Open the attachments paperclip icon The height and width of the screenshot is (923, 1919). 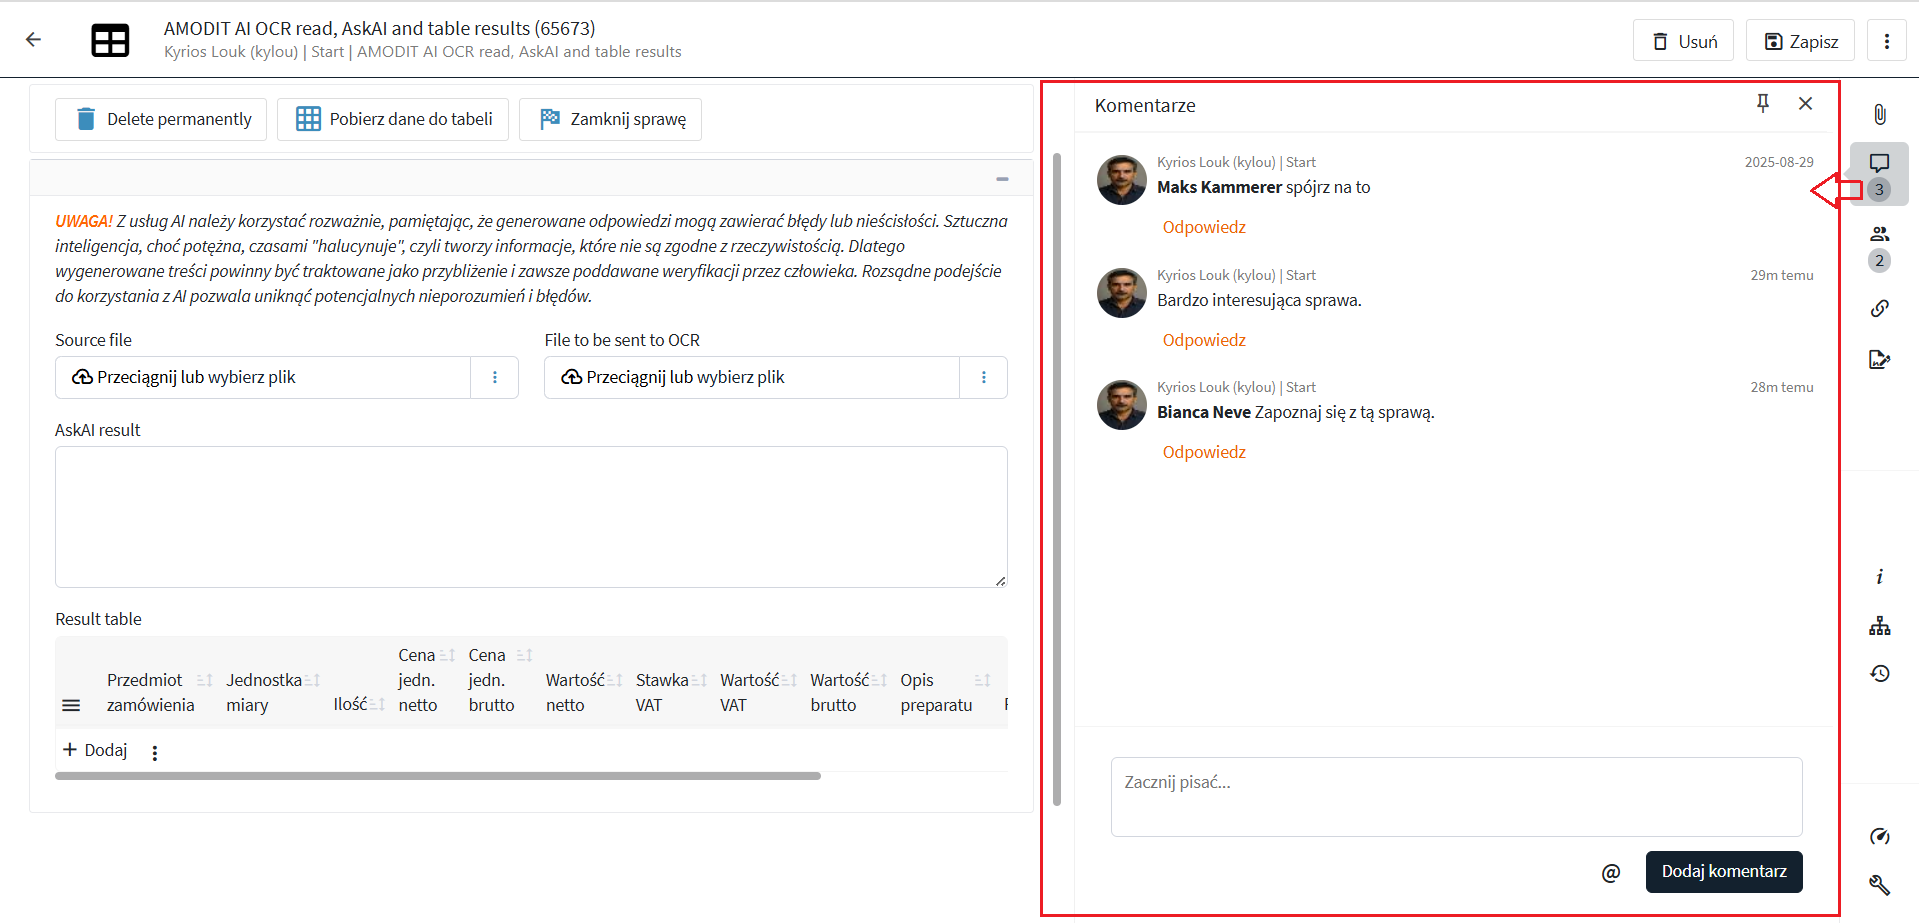1880,114
